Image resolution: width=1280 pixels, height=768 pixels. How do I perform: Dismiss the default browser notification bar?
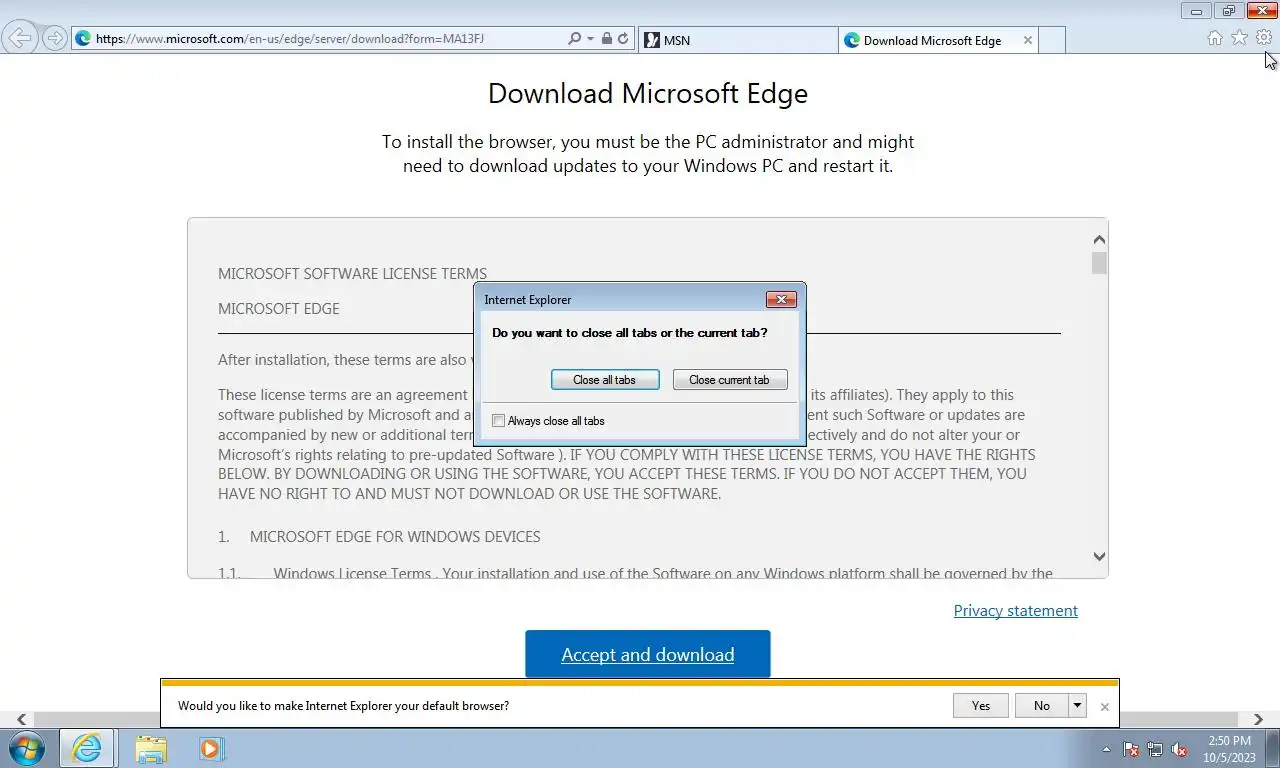[x=1104, y=707]
